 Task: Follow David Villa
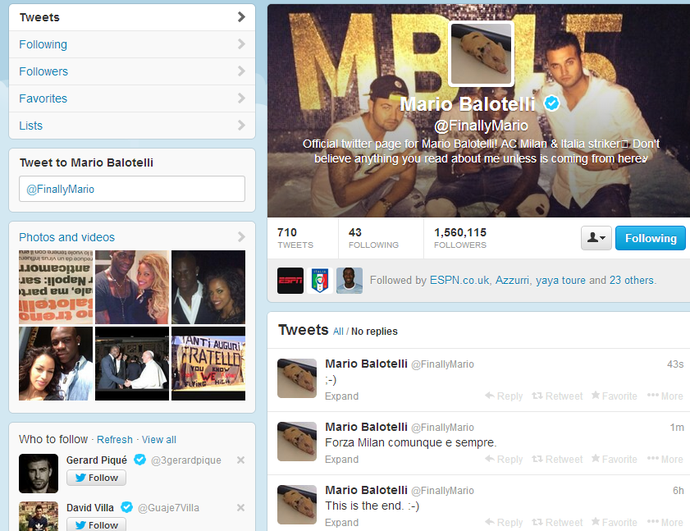tap(96, 525)
